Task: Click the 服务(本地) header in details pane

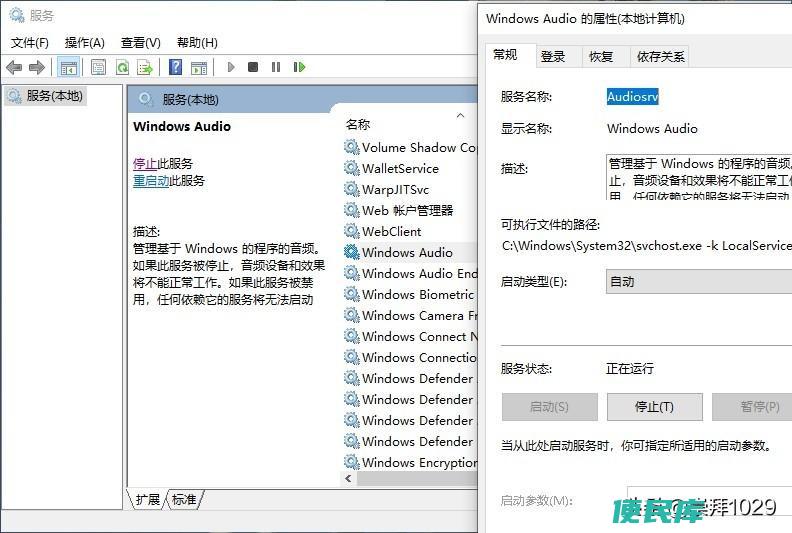Action: 190,100
